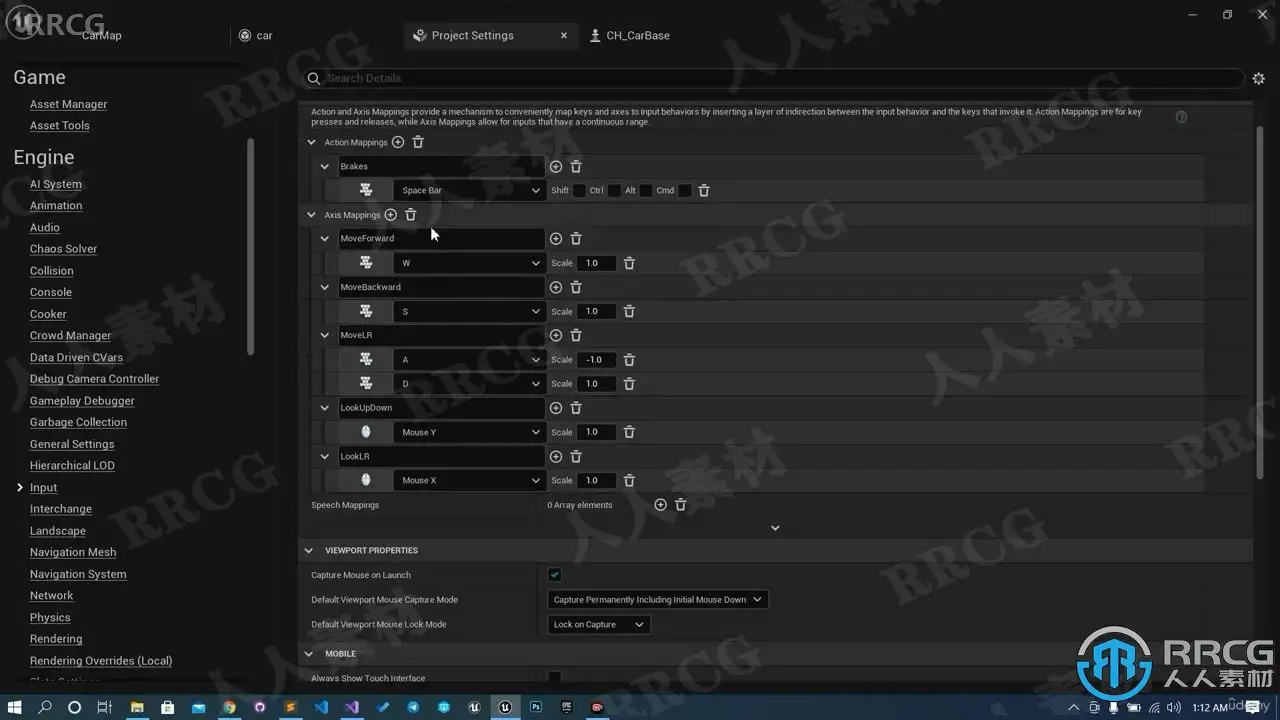Image resolution: width=1280 pixels, height=720 pixels.
Task: Add a new Axis Mapping
Action: coord(391,215)
